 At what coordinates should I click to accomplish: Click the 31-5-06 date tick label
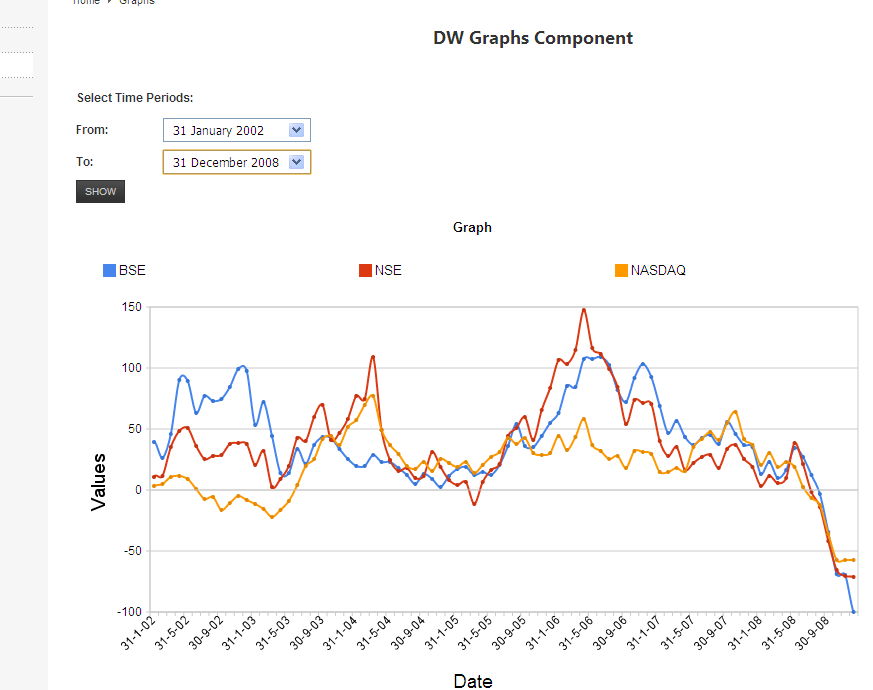coord(577,633)
